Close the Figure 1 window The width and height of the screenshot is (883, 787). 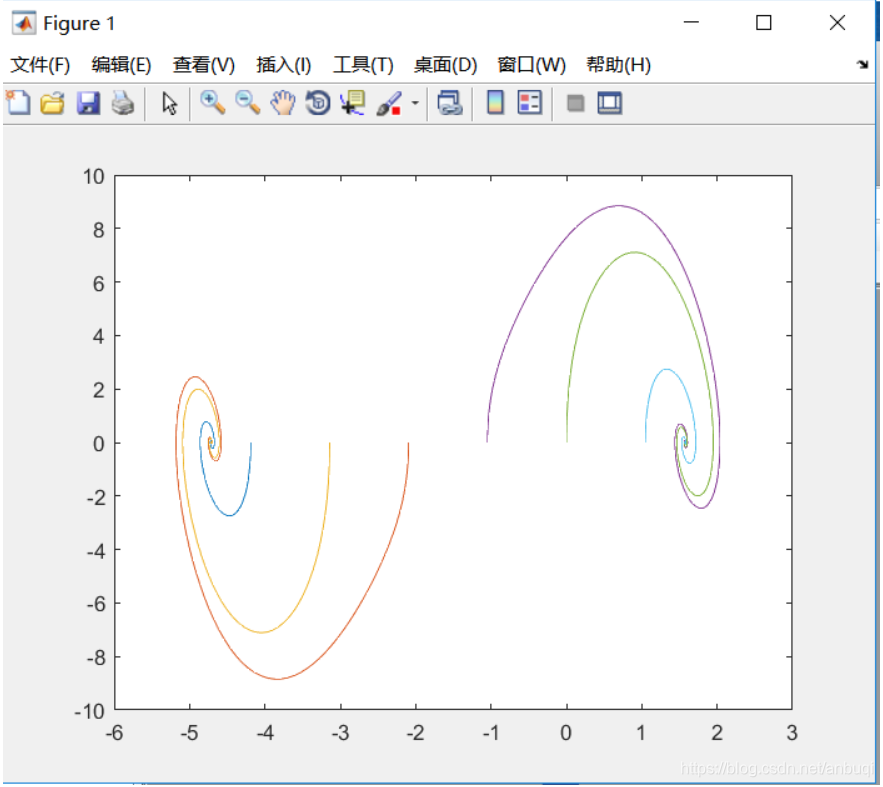point(837,23)
